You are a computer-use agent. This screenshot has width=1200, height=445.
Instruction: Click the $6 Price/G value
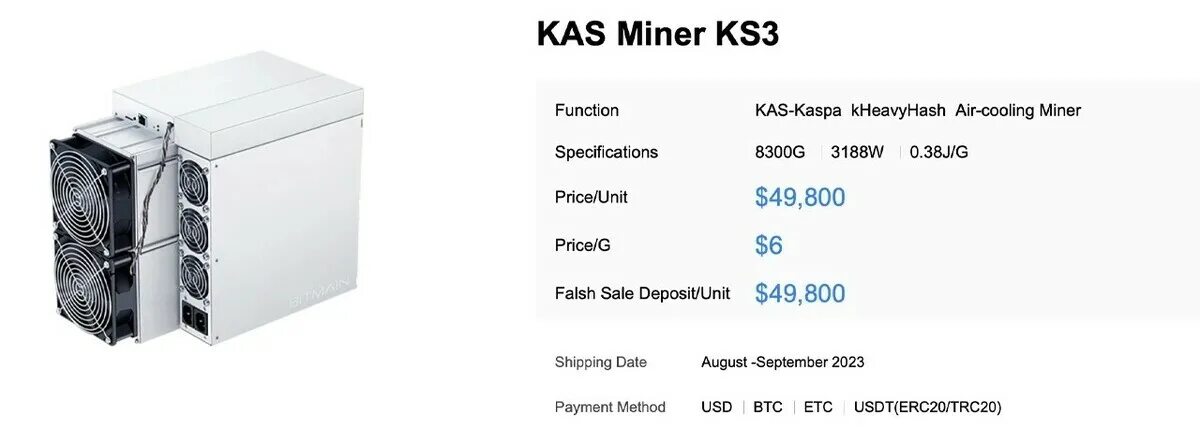(x=769, y=245)
